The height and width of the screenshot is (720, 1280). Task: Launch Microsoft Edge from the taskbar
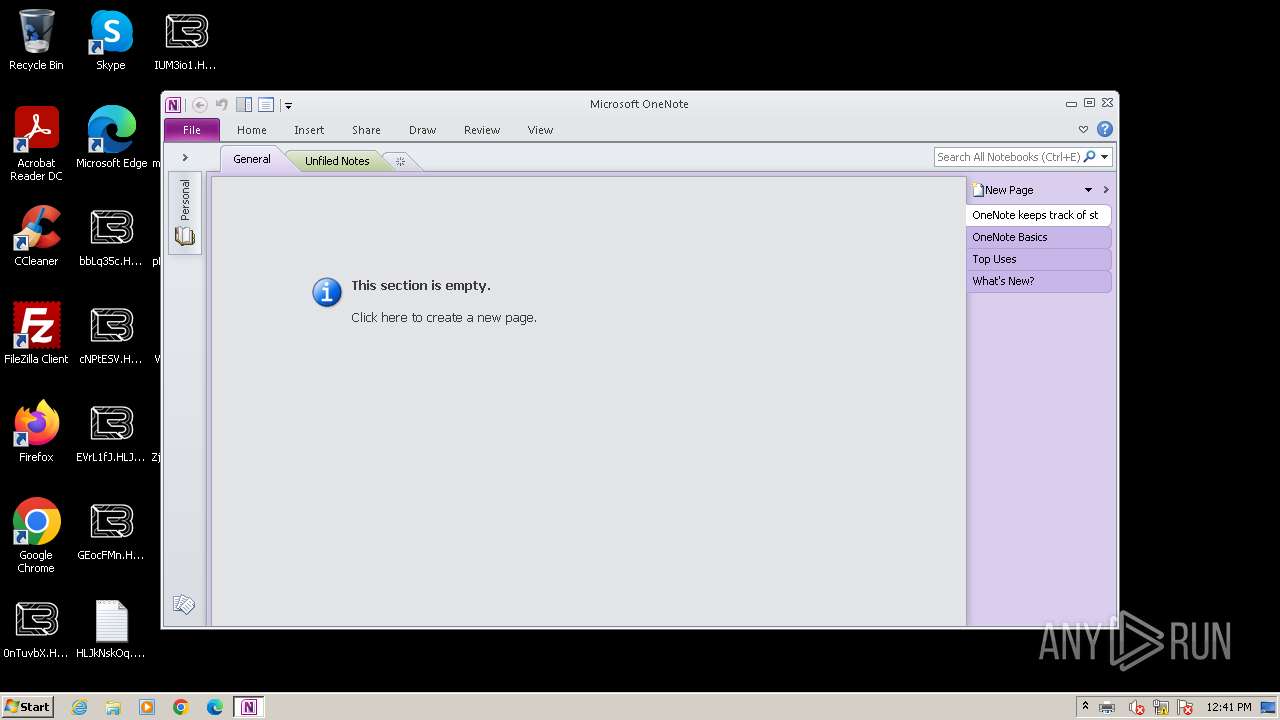pos(215,707)
